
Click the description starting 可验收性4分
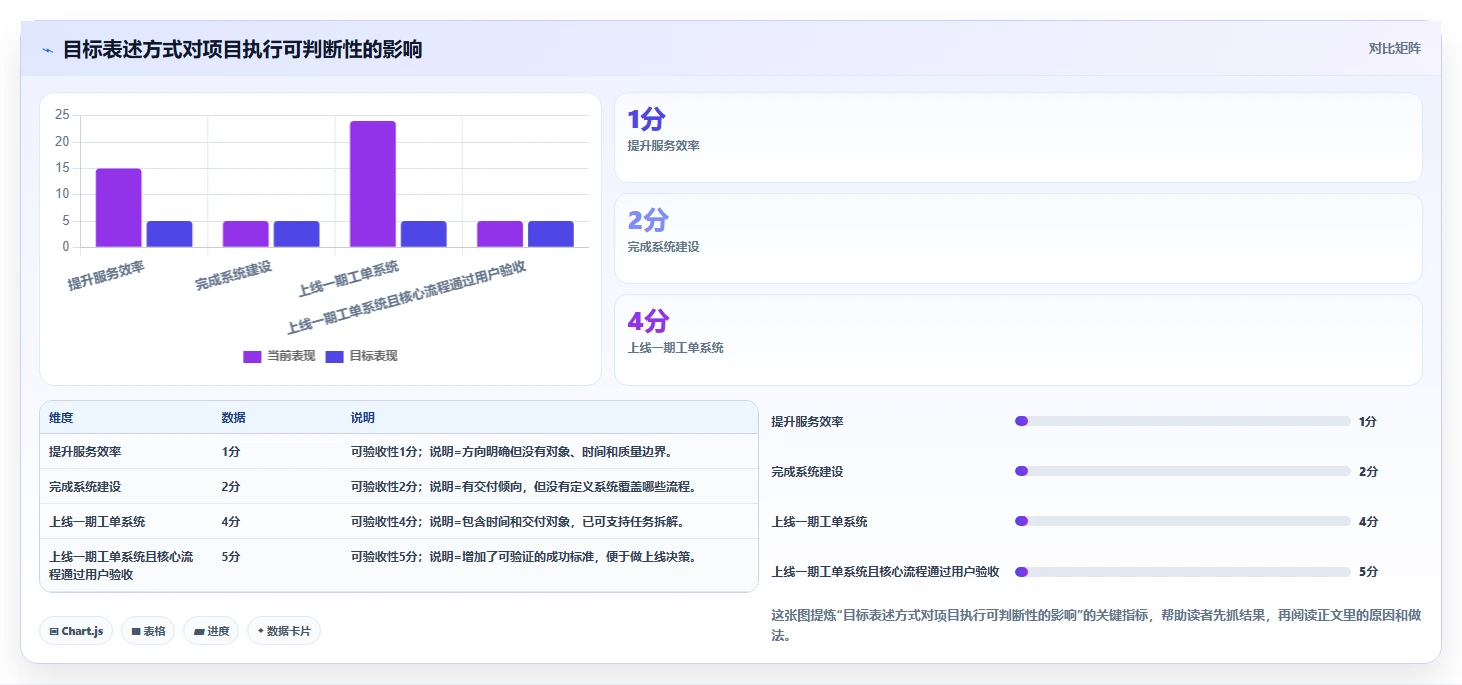(517, 522)
